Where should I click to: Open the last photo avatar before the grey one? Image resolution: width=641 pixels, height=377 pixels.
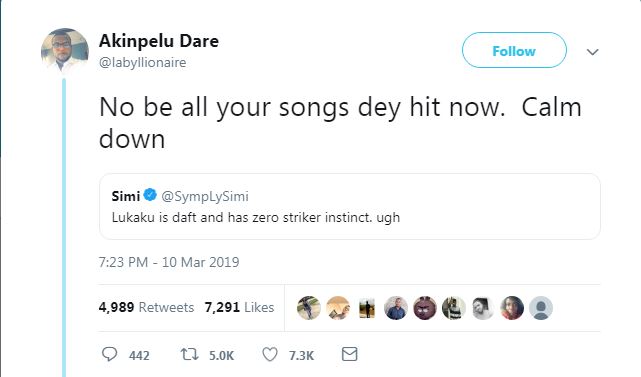(x=512, y=308)
